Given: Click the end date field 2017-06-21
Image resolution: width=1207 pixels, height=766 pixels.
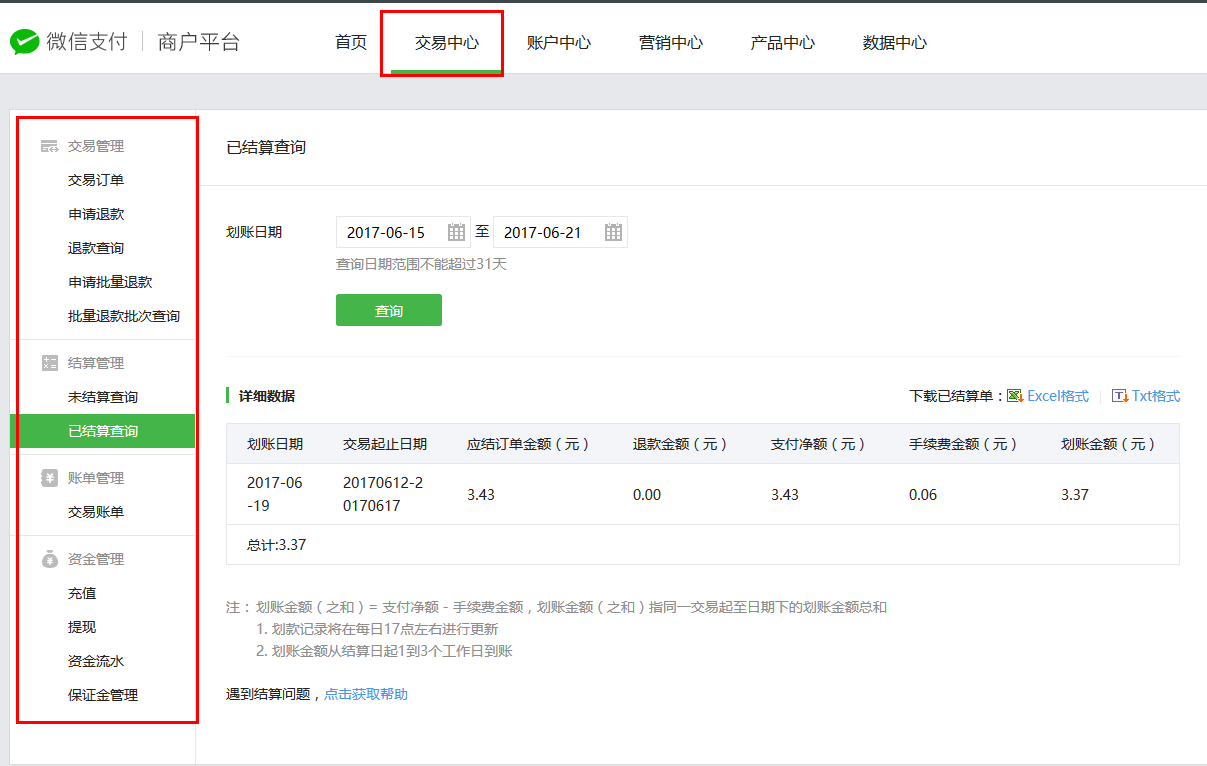Looking at the screenshot, I should [x=547, y=232].
